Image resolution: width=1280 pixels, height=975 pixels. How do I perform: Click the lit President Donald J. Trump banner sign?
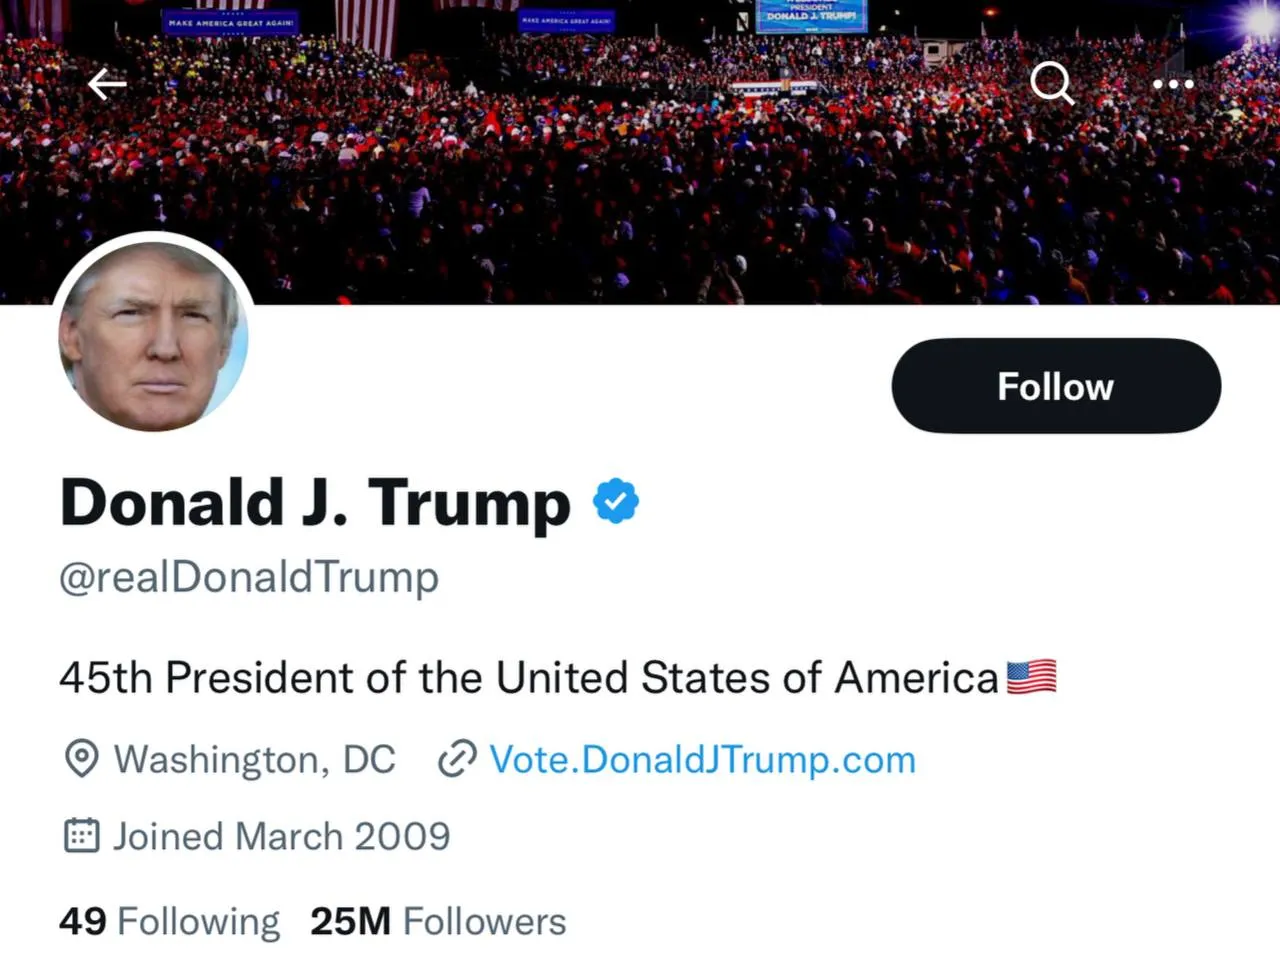pyautogui.click(x=811, y=15)
